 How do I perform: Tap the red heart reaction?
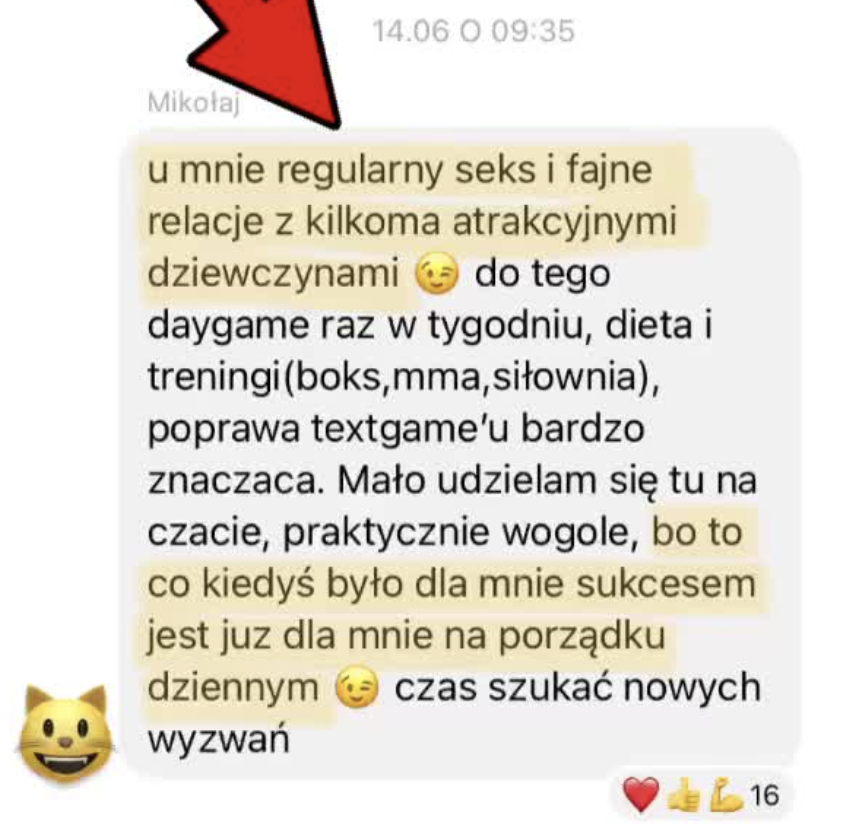tap(641, 794)
